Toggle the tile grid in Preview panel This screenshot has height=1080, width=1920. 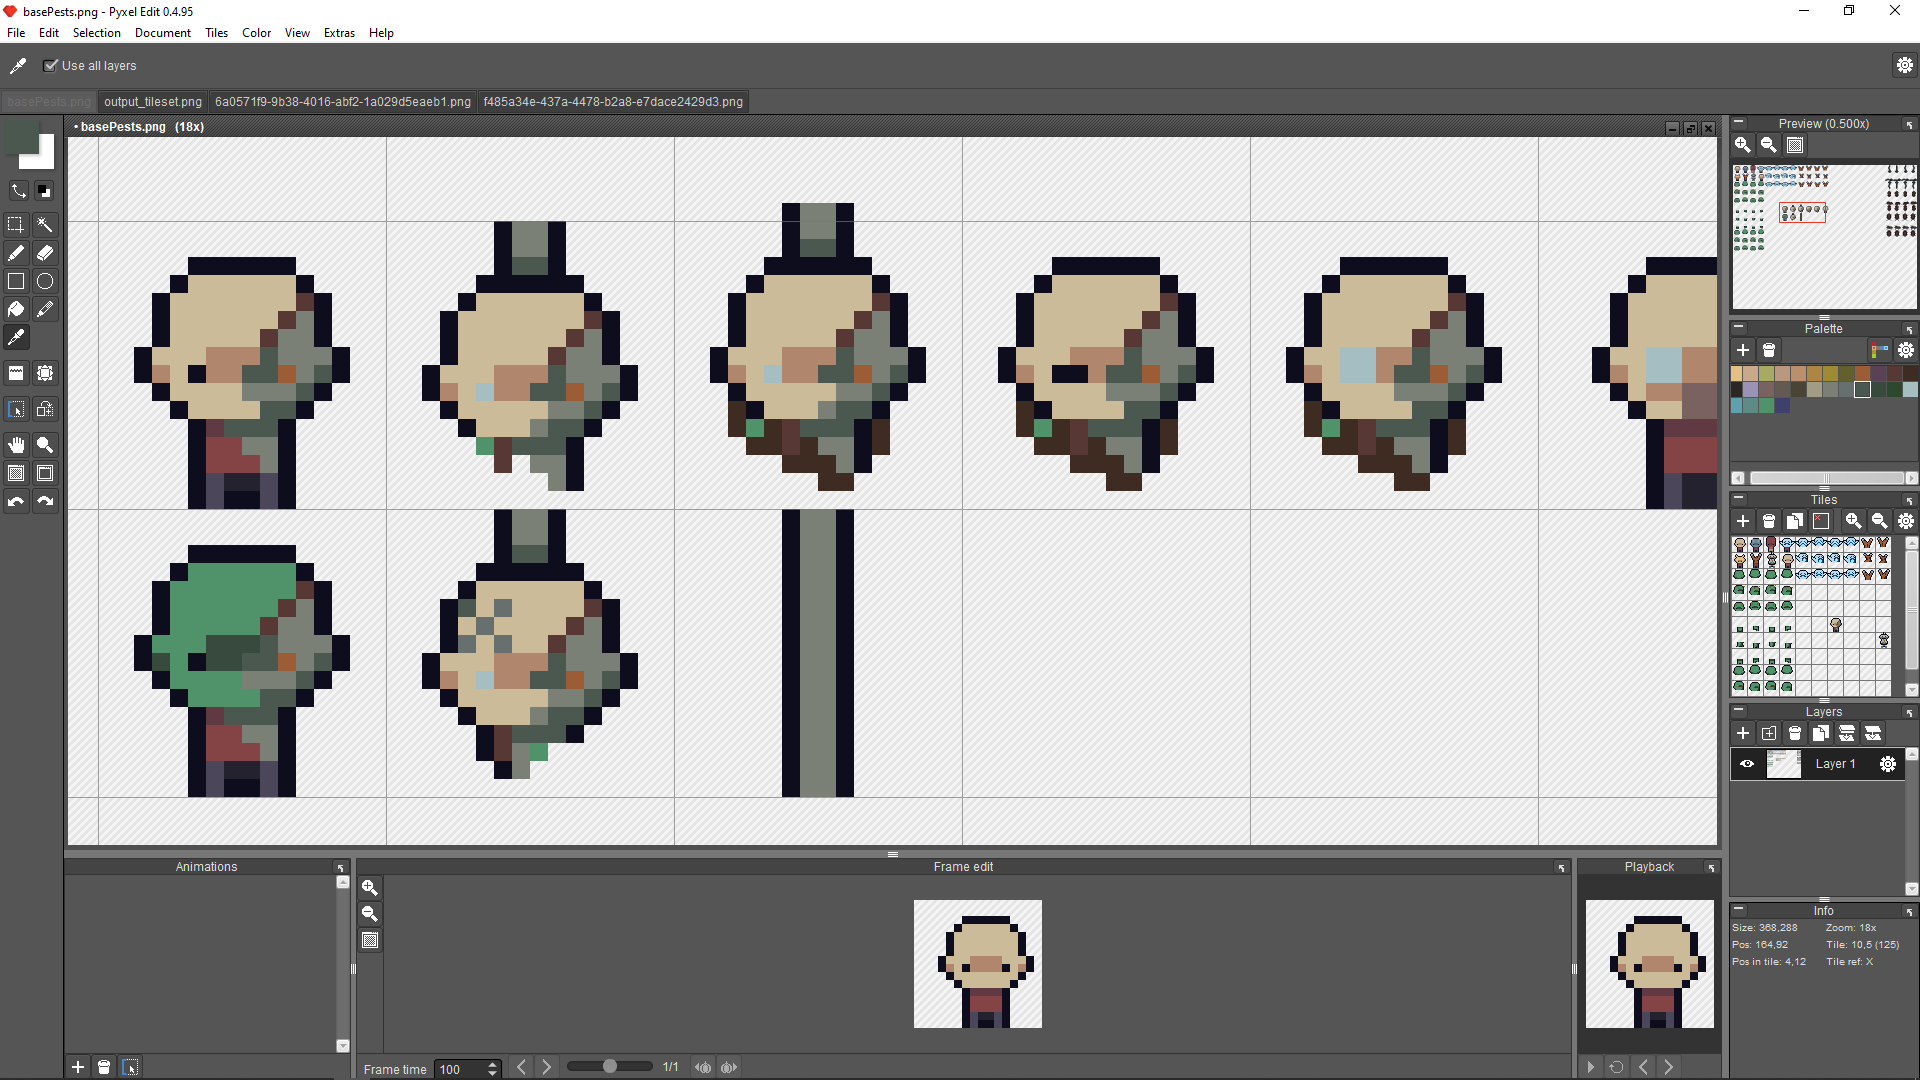click(x=1795, y=145)
